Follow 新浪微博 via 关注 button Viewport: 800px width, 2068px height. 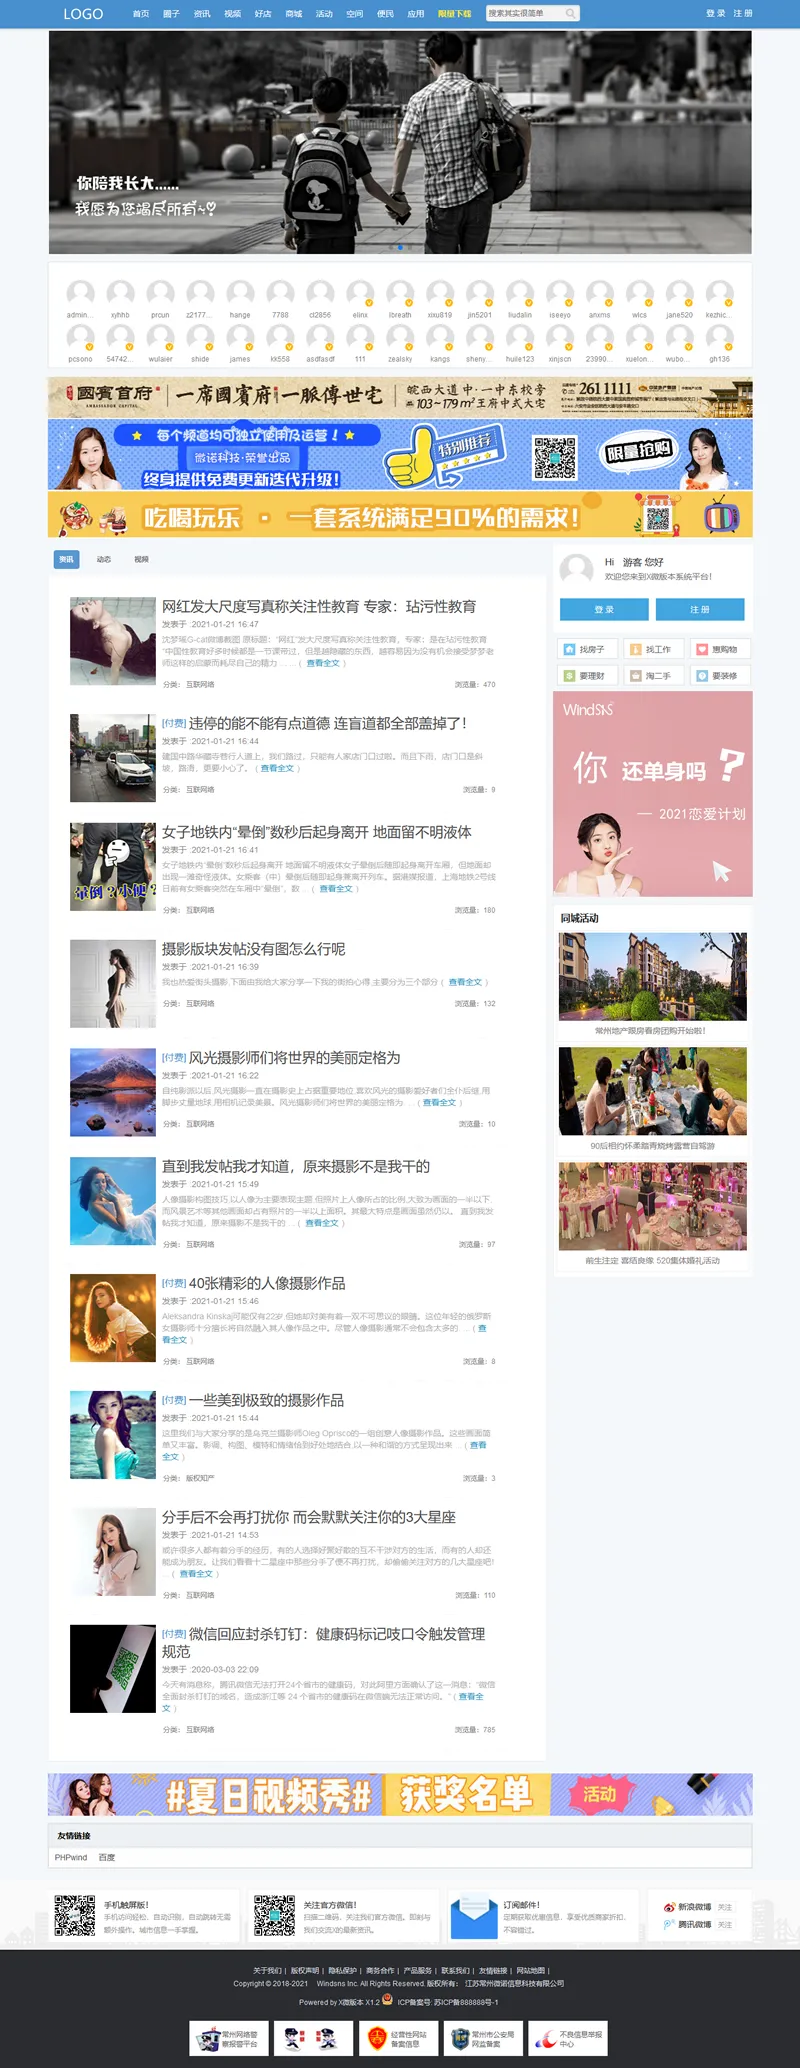pyautogui.click(x=725, y=1907)
